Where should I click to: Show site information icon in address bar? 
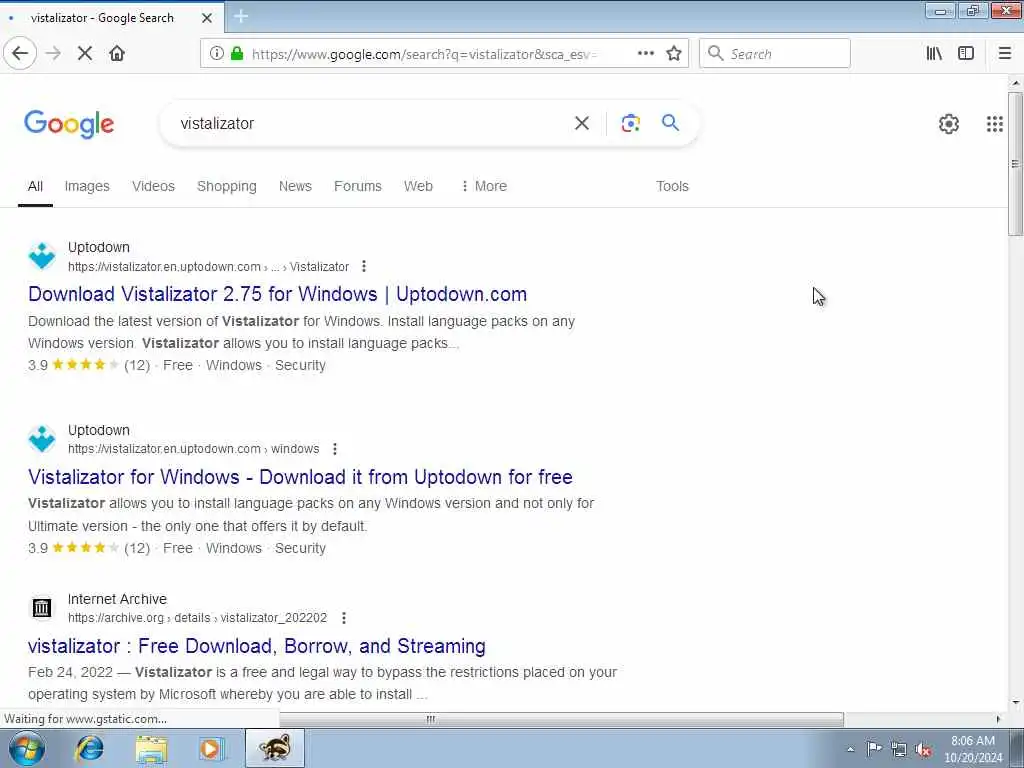[217, 54]
